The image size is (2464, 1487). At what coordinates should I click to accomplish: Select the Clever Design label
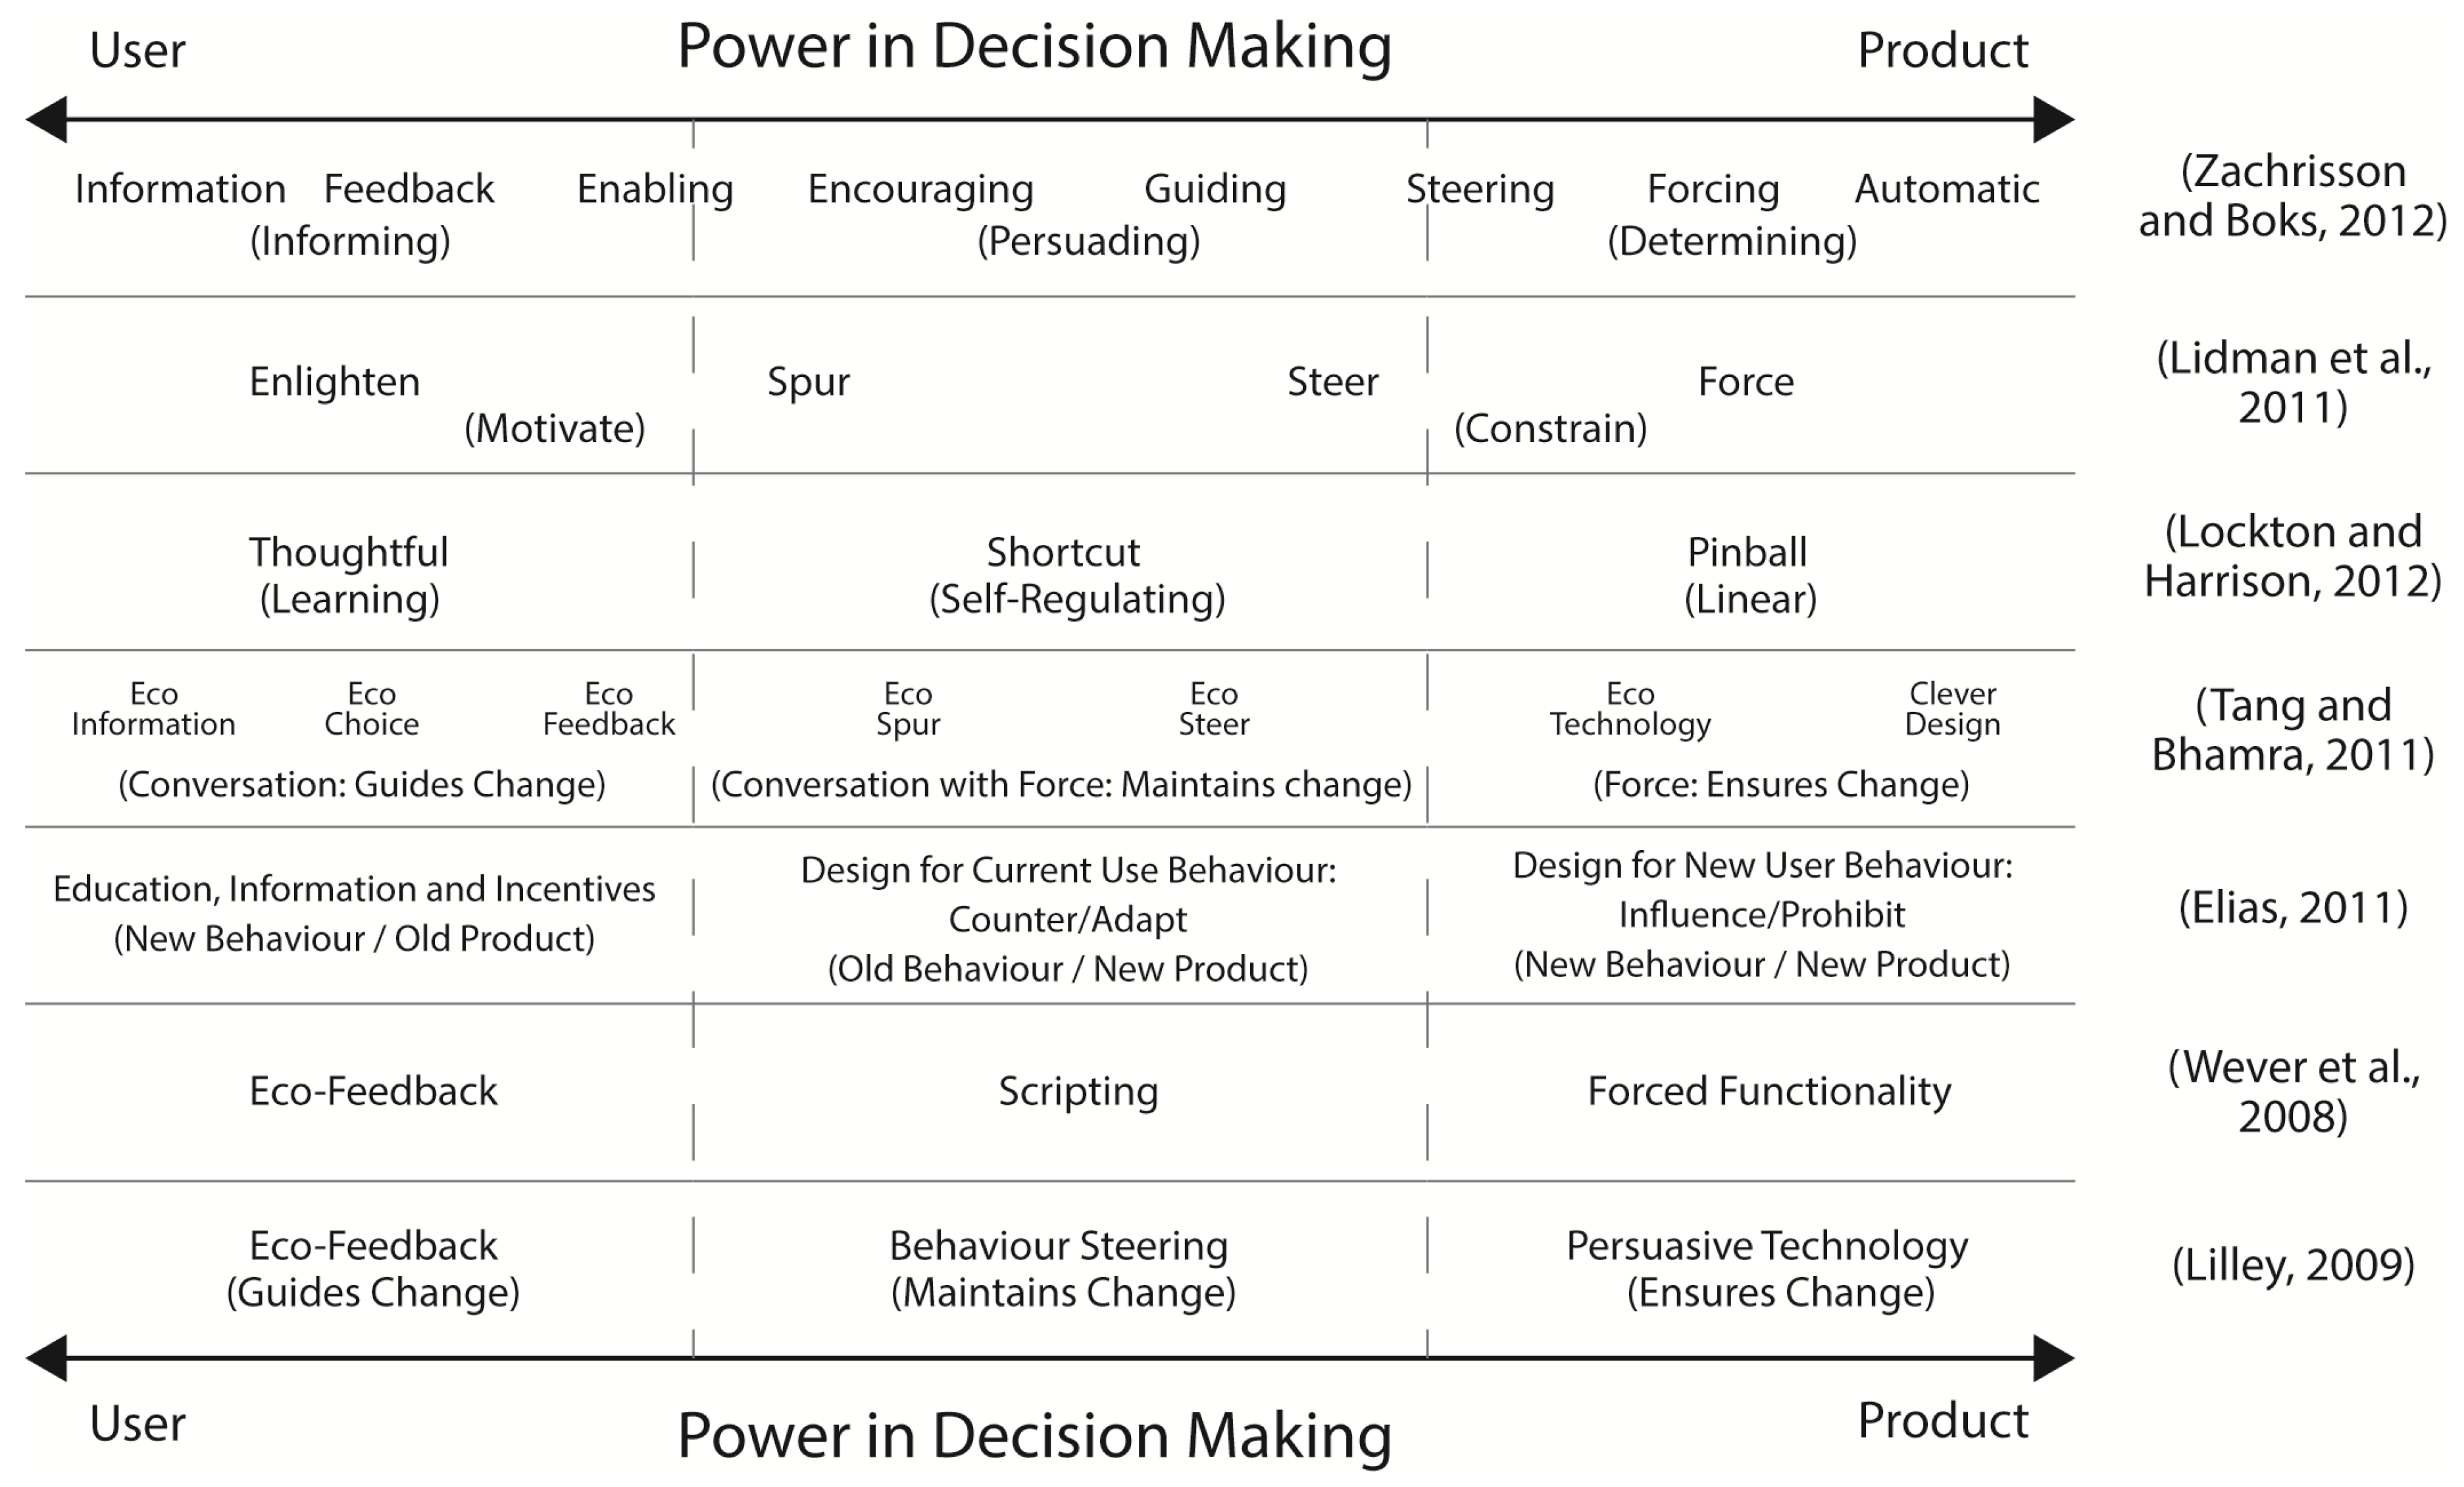[1952, 708]
